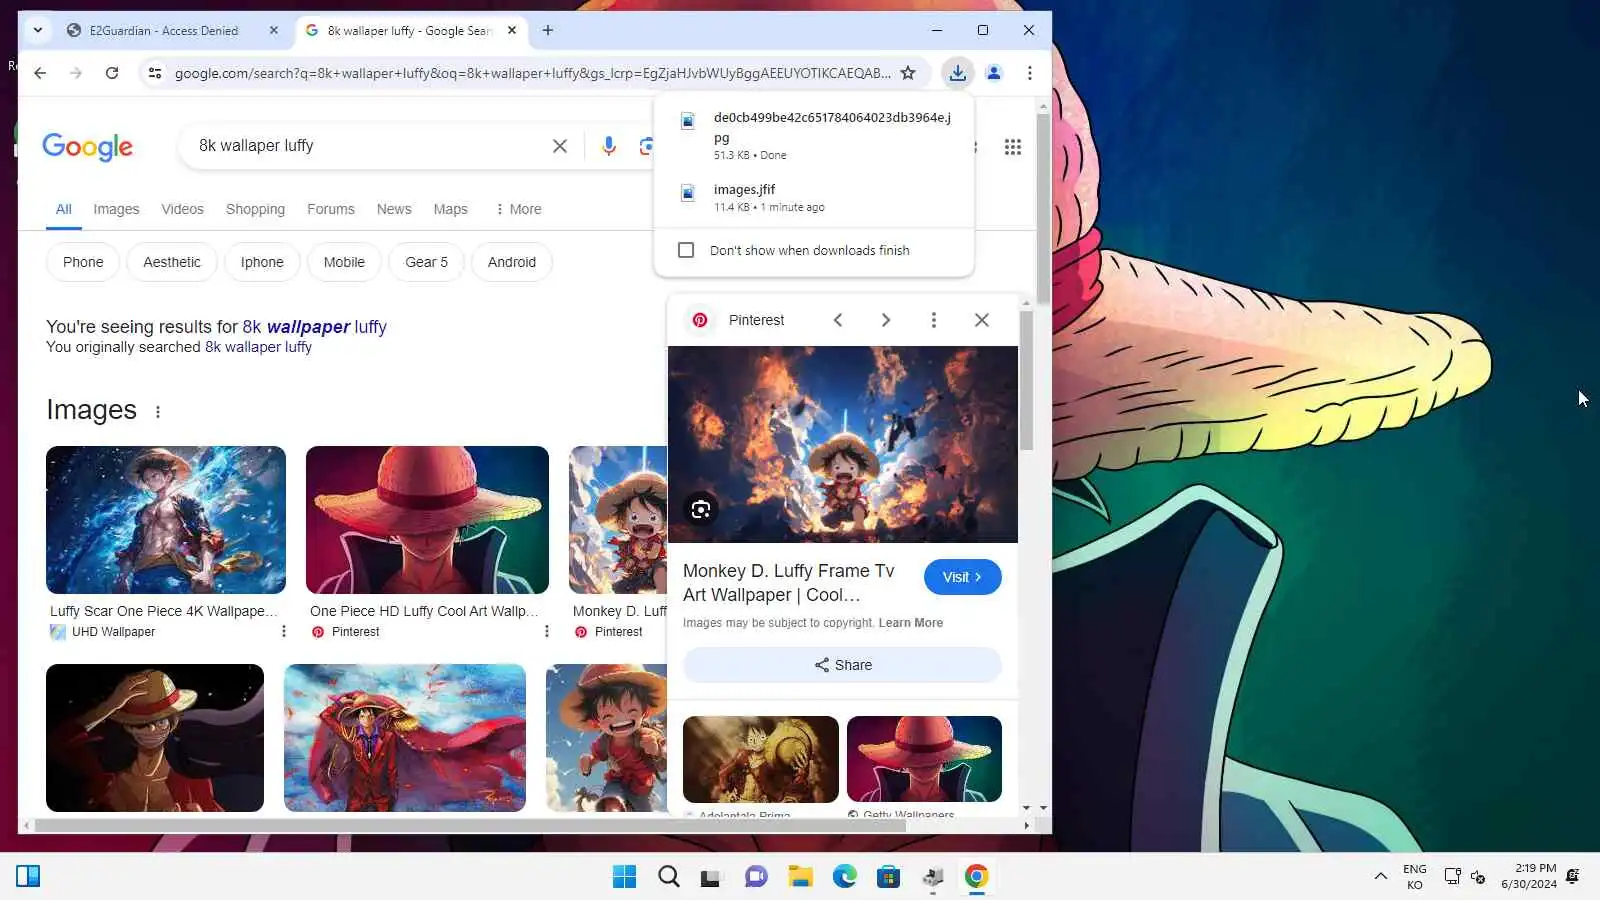This screenshot has height=900, width=1600.
Task: Click the Pinterest logo in preview header
Action: (x=700, y=320)
